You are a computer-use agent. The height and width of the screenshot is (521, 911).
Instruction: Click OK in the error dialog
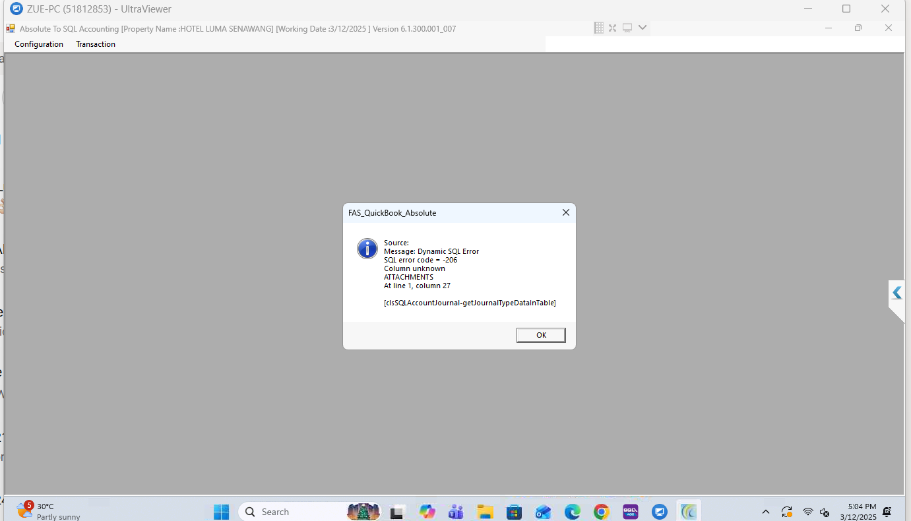pos(540,335)
